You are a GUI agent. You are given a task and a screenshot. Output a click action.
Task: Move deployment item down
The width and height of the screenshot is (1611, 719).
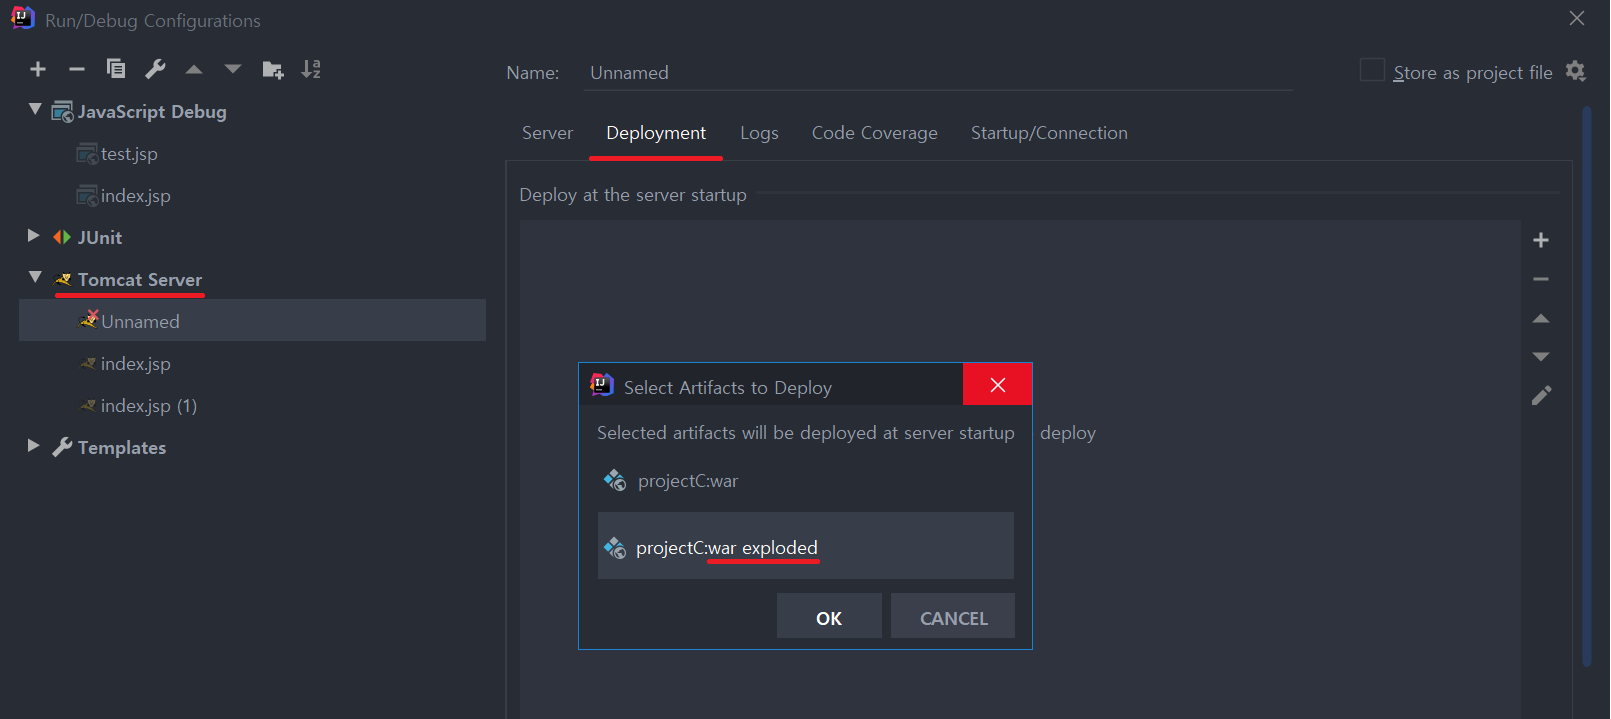coord(1541,357)
